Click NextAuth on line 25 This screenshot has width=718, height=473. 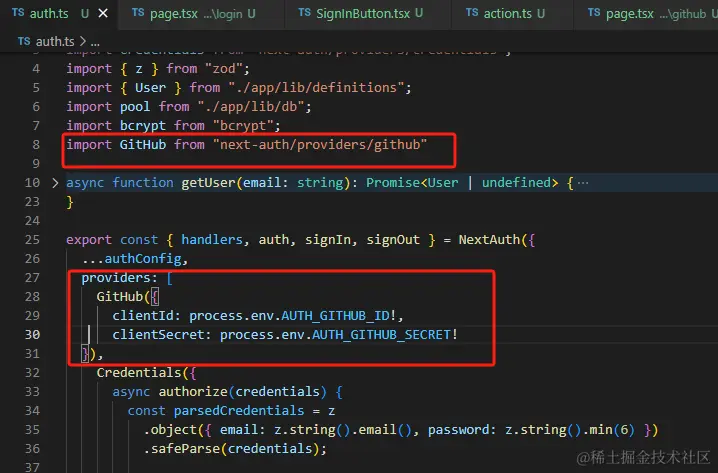pyautogui.click(x=490, y=240)
